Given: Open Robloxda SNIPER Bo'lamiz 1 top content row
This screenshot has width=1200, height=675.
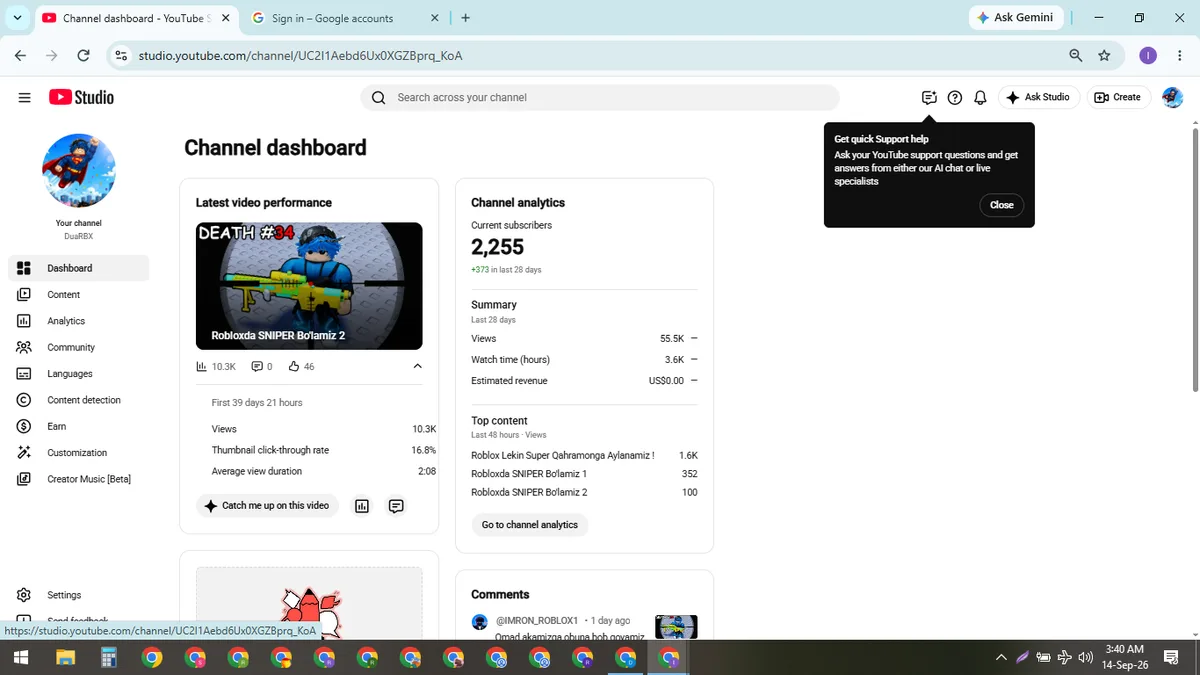Looking at the screenshot, I should point(584,474).
